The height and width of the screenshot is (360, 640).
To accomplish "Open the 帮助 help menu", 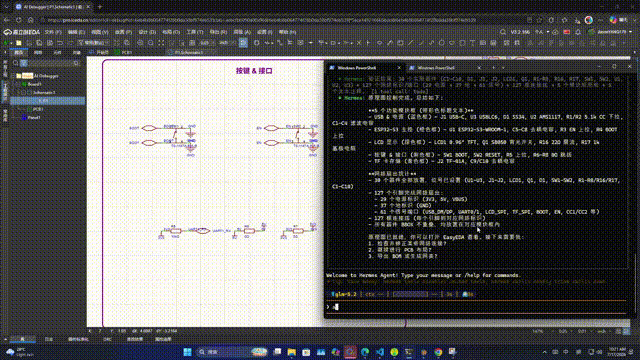I will pyautogui.click(x=287, y=32).
